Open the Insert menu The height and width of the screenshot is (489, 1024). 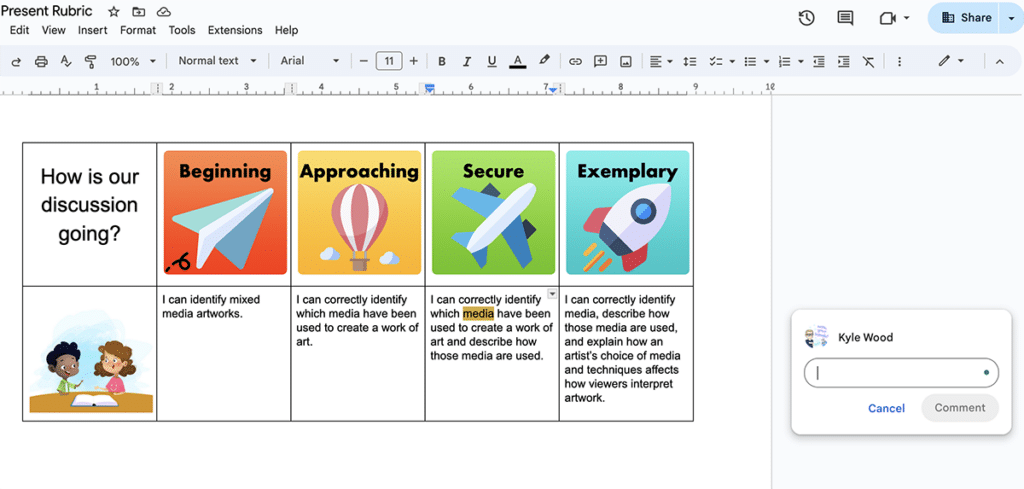[93, 30]
